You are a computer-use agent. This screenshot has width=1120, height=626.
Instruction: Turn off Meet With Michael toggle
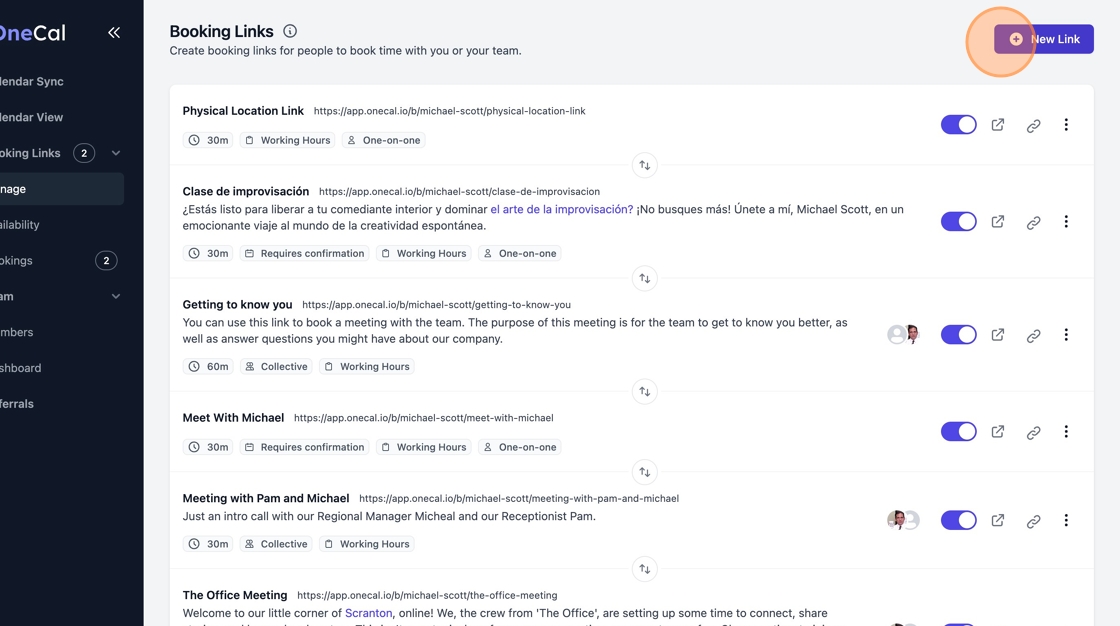click(958, 432)
